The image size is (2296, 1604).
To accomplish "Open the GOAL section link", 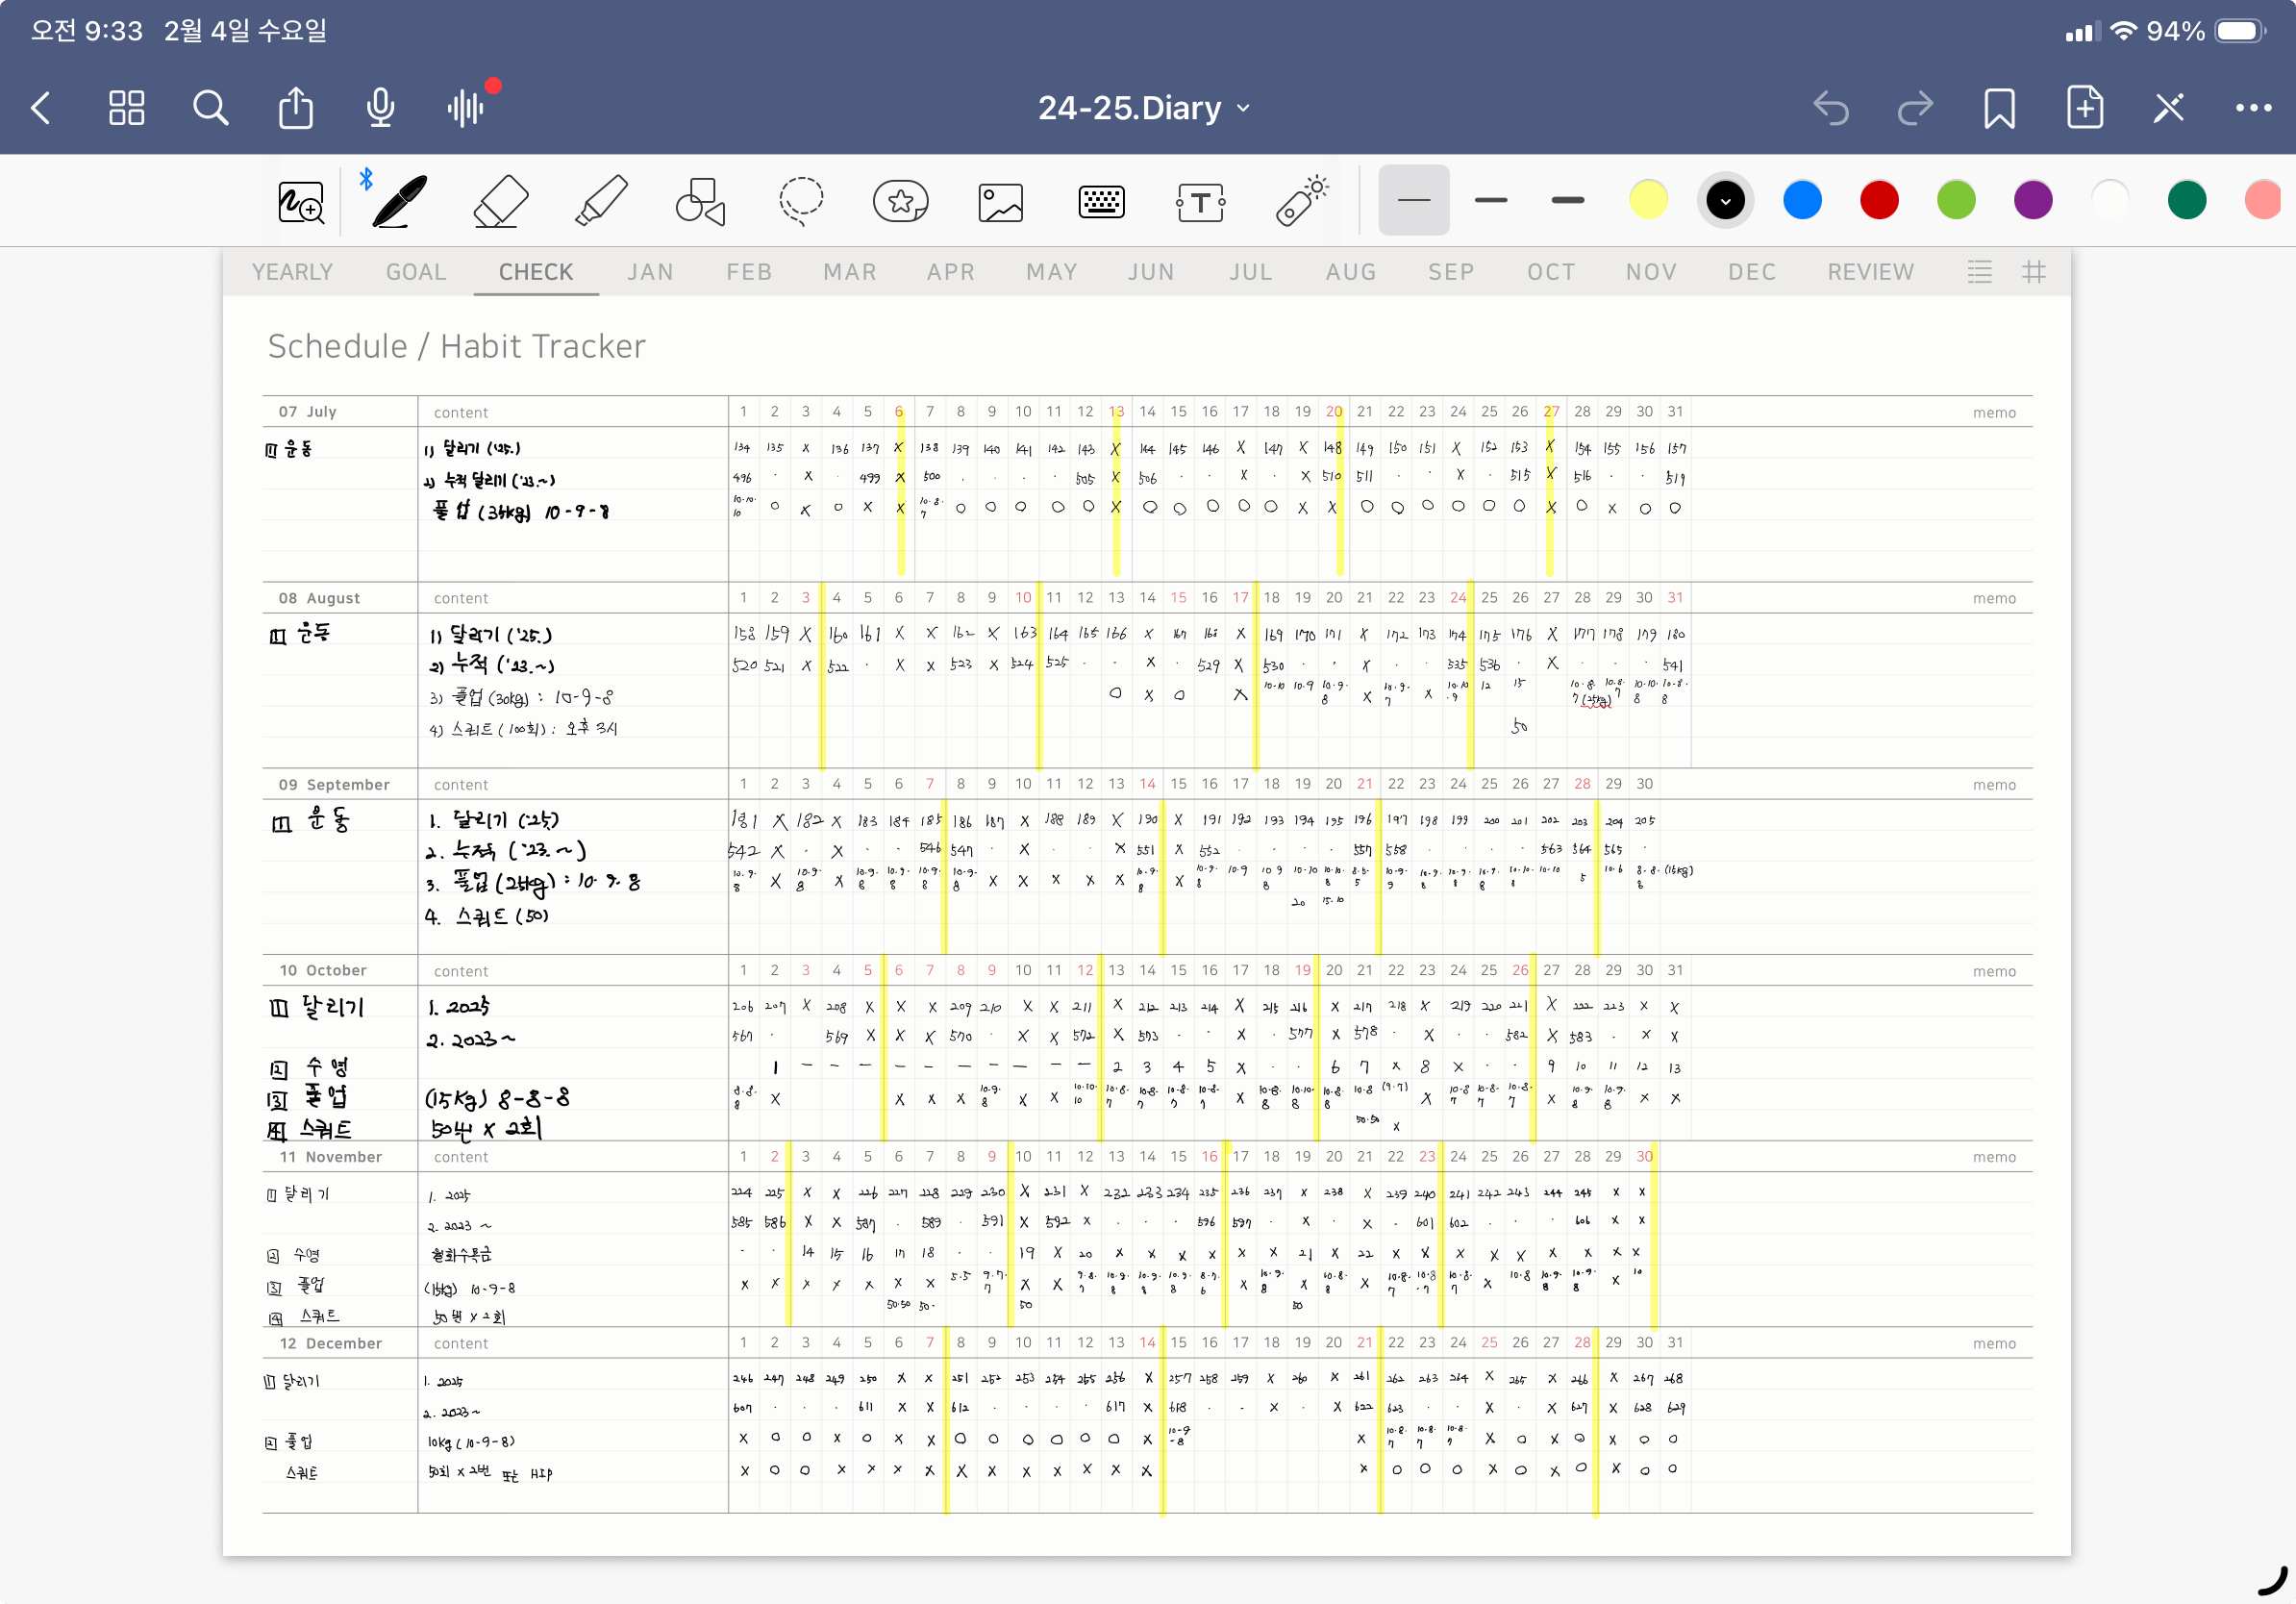I will click(416, 272).
